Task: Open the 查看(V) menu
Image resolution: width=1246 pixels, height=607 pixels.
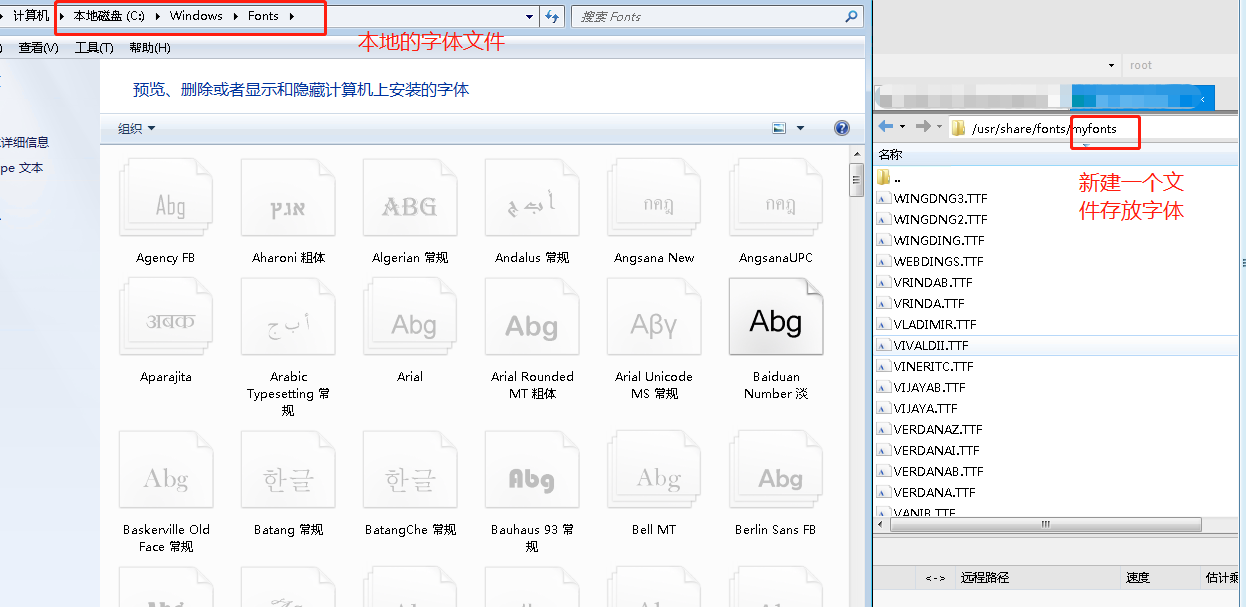Action: [37, 47]
